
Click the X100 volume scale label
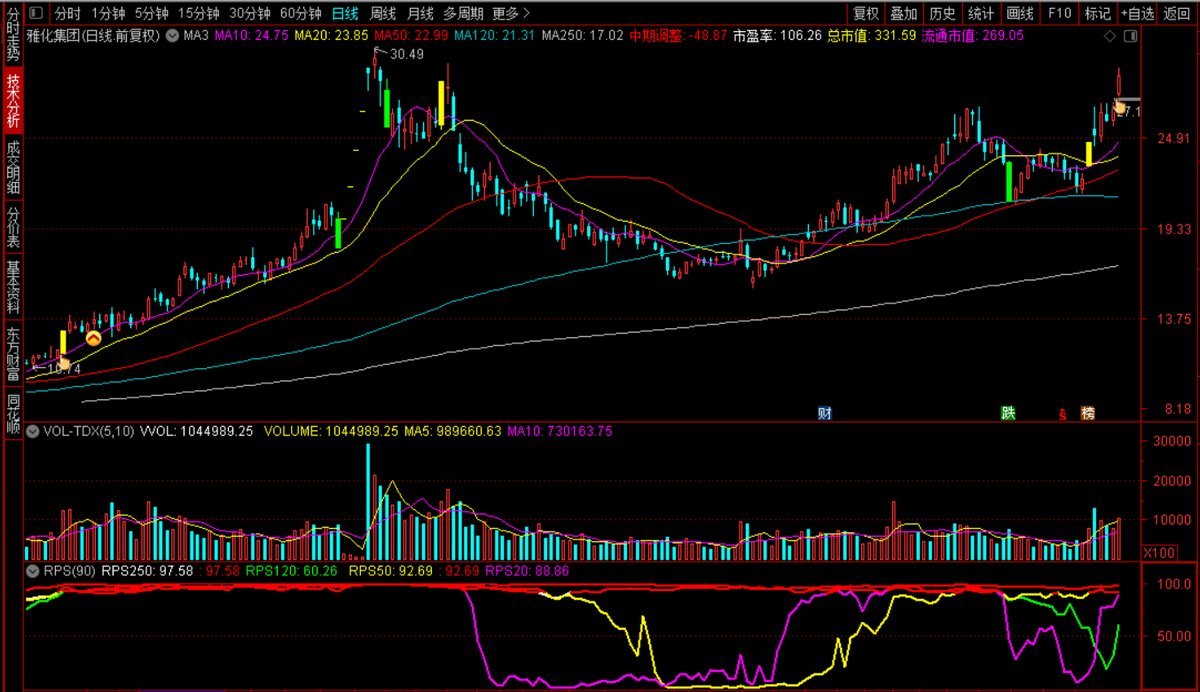[1159, 552]
